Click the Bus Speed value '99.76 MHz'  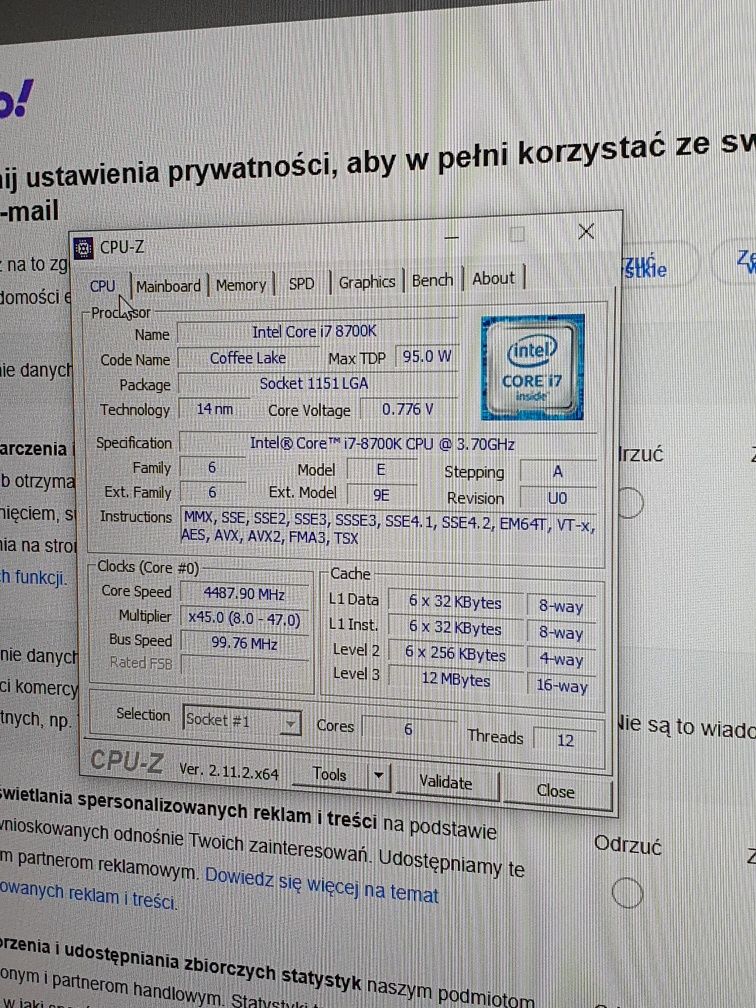(x=244, y=643)
